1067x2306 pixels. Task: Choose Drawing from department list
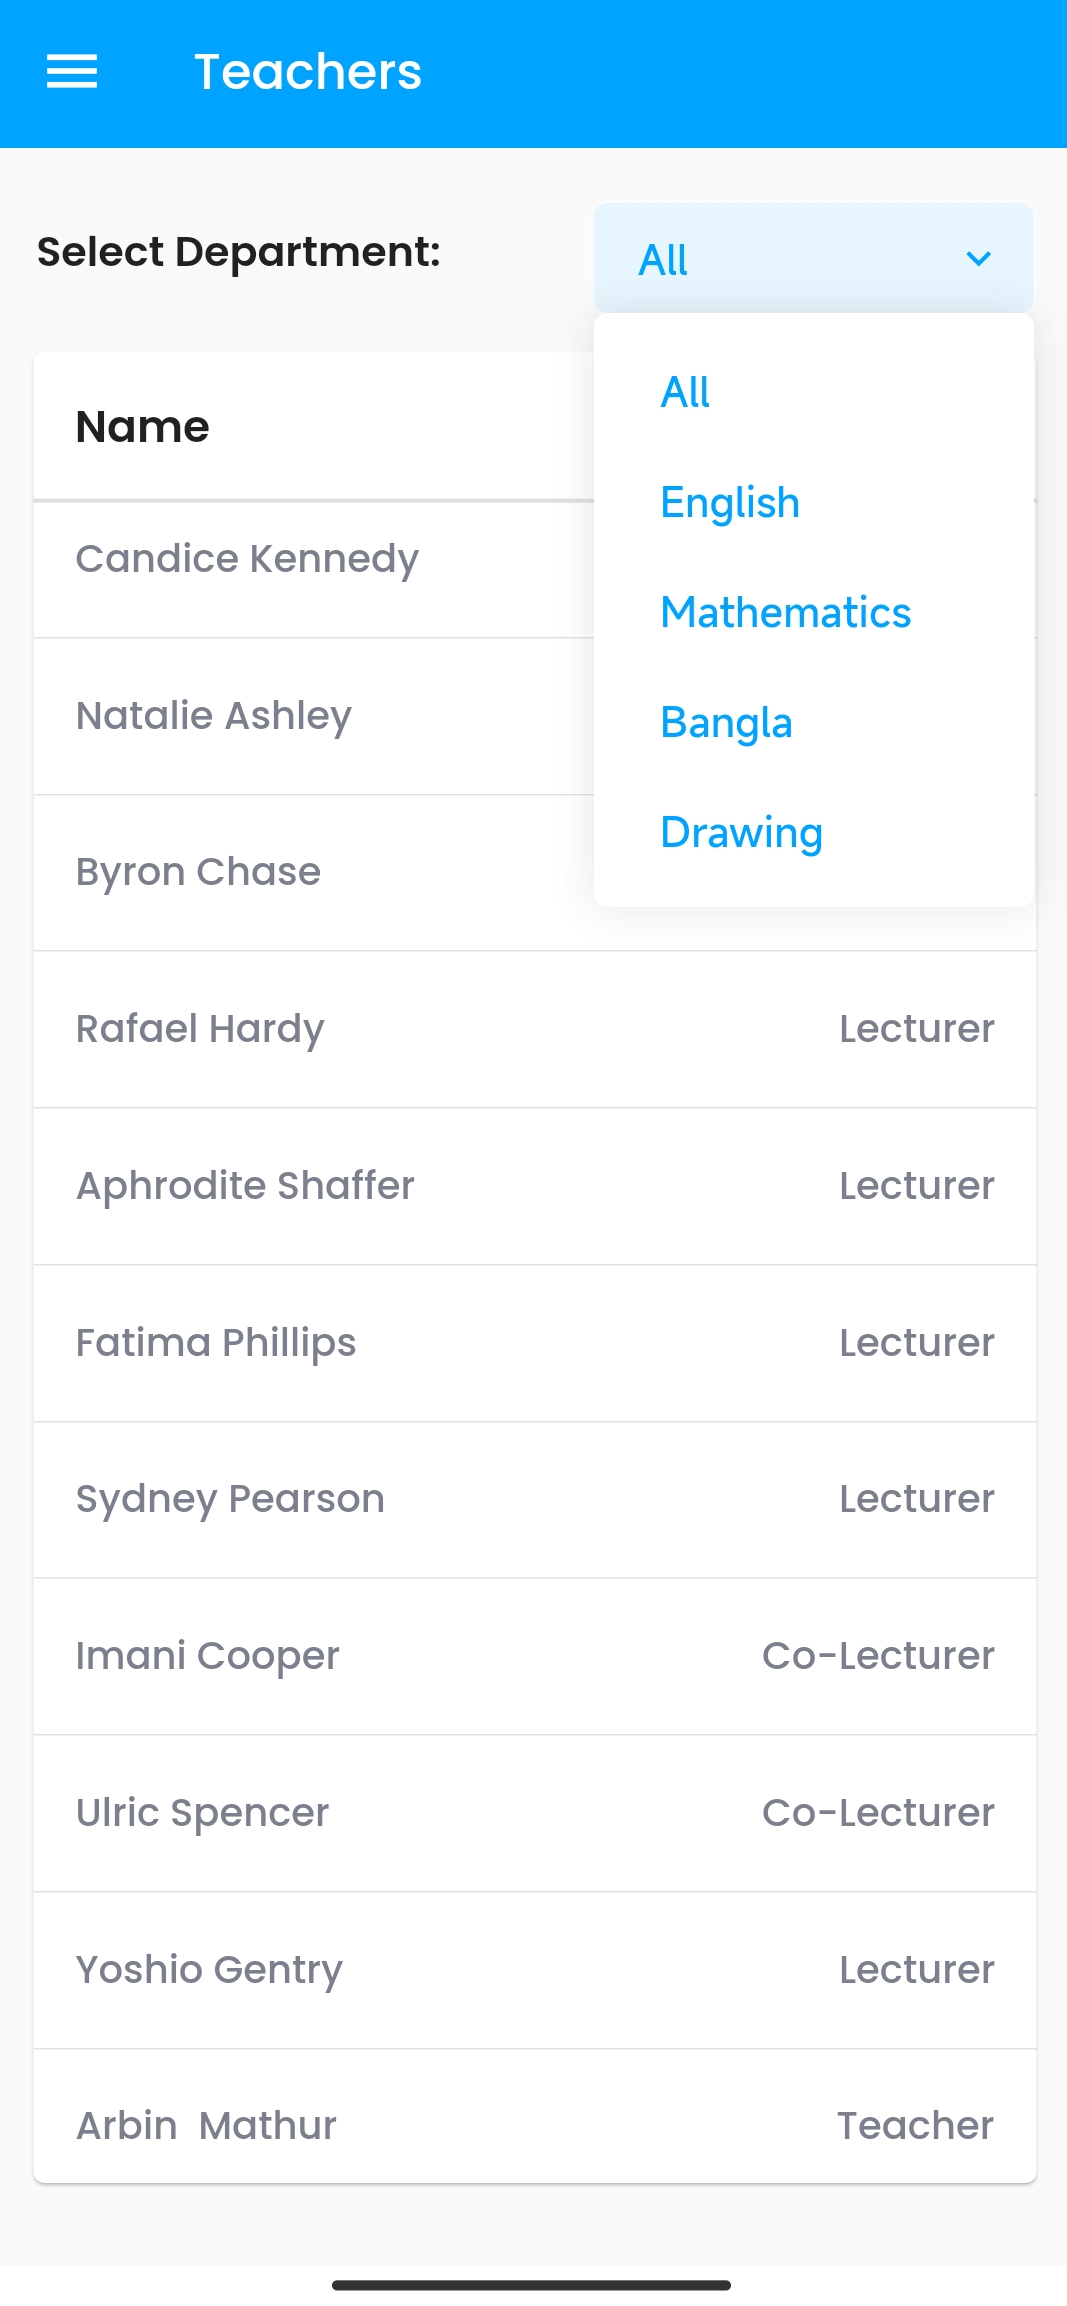tap(742, 832)
